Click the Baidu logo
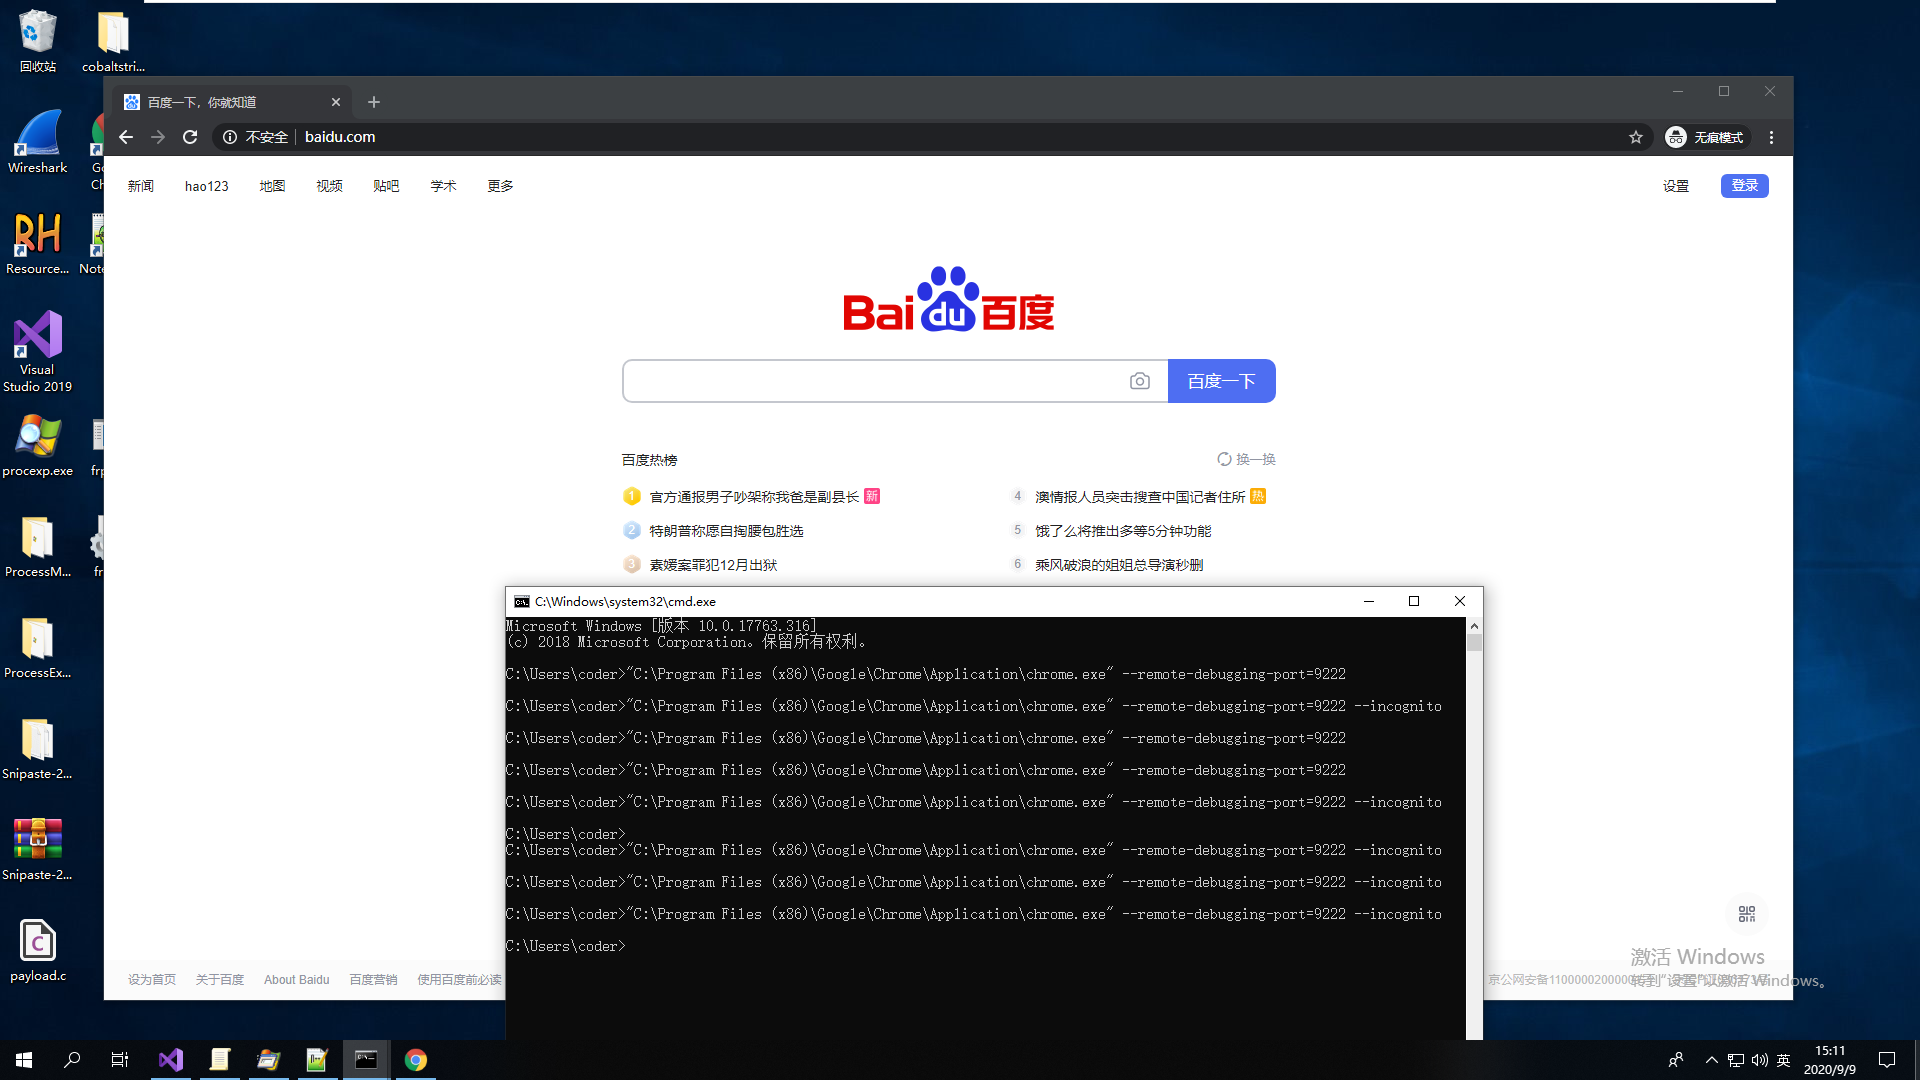 [x=948, y=299]
